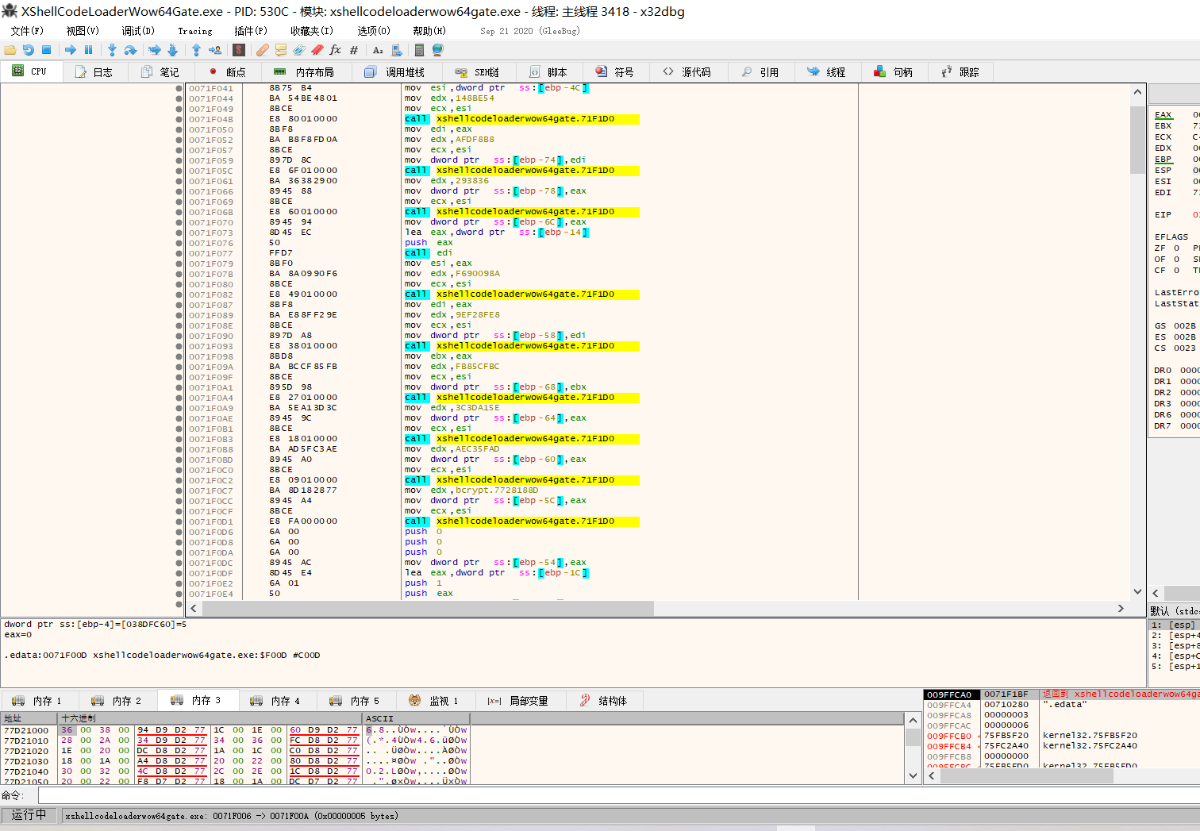1200x831 pixels.
Task: Open Patches with the band-aid icon
Action: [x=262, y=50]
